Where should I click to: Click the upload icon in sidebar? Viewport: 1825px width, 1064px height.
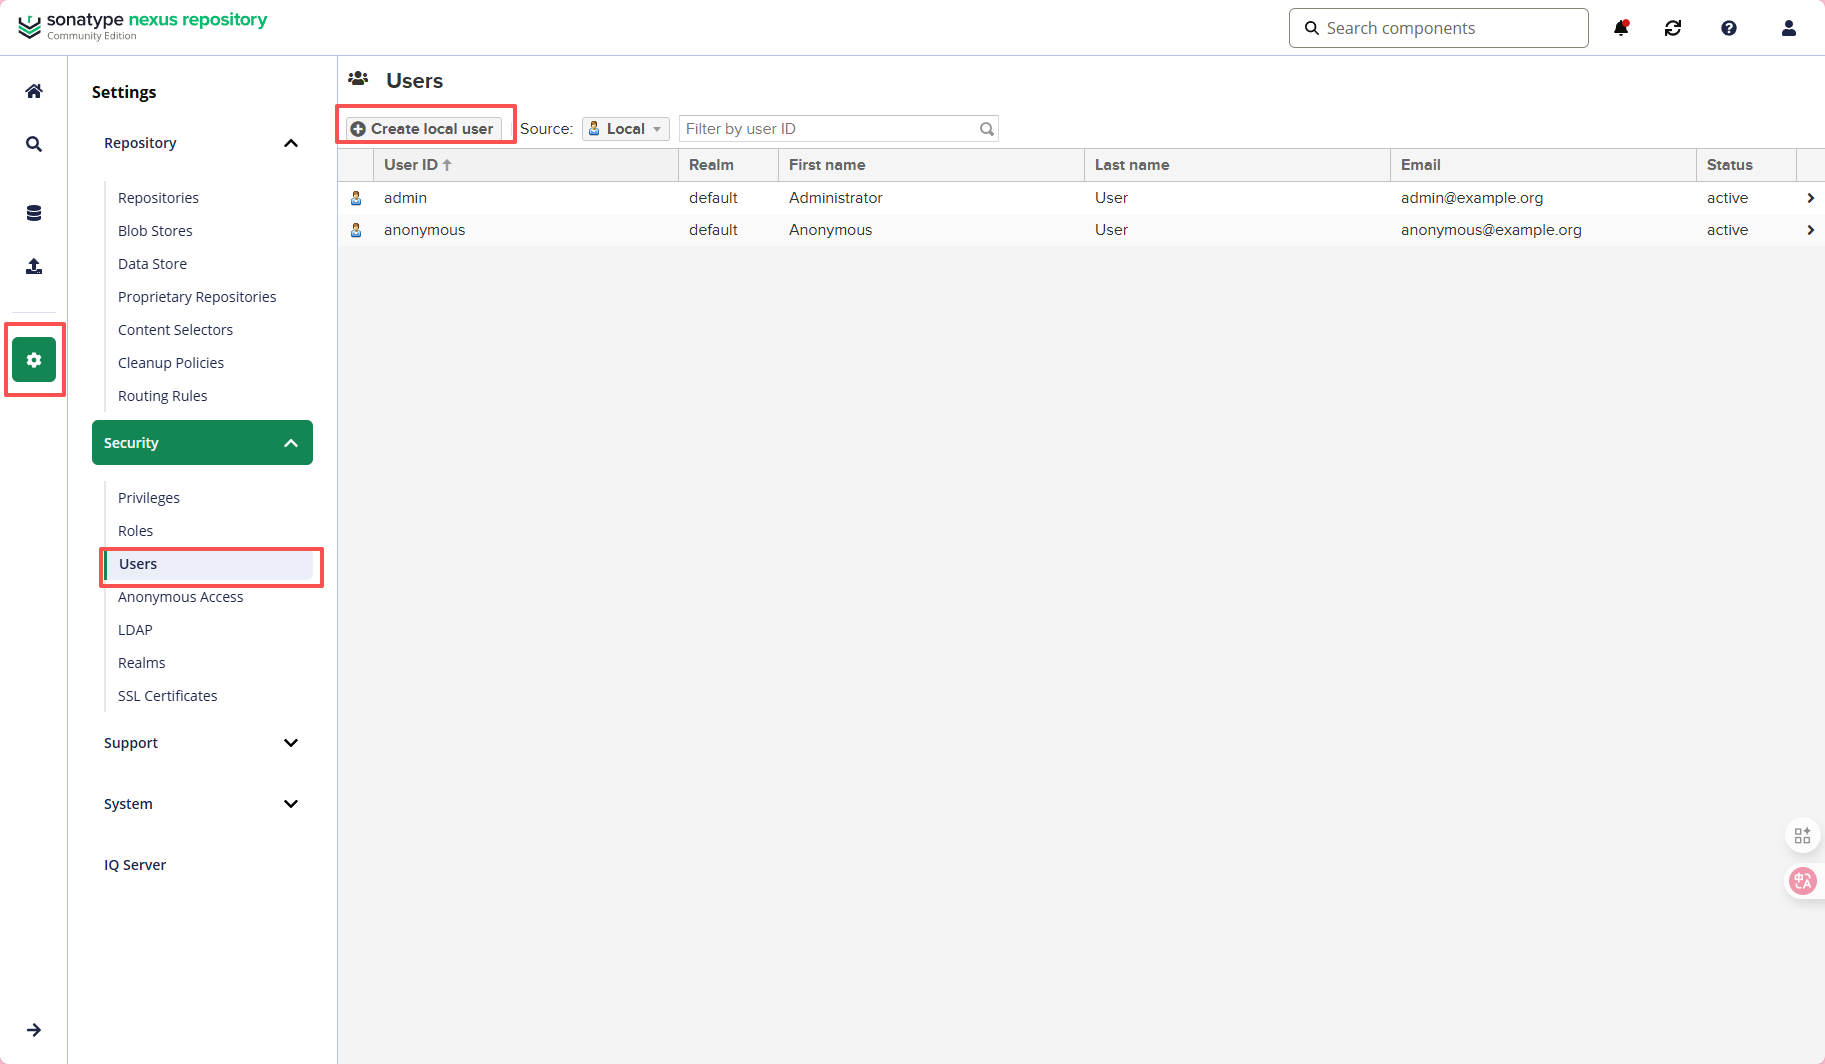point(34,266)
